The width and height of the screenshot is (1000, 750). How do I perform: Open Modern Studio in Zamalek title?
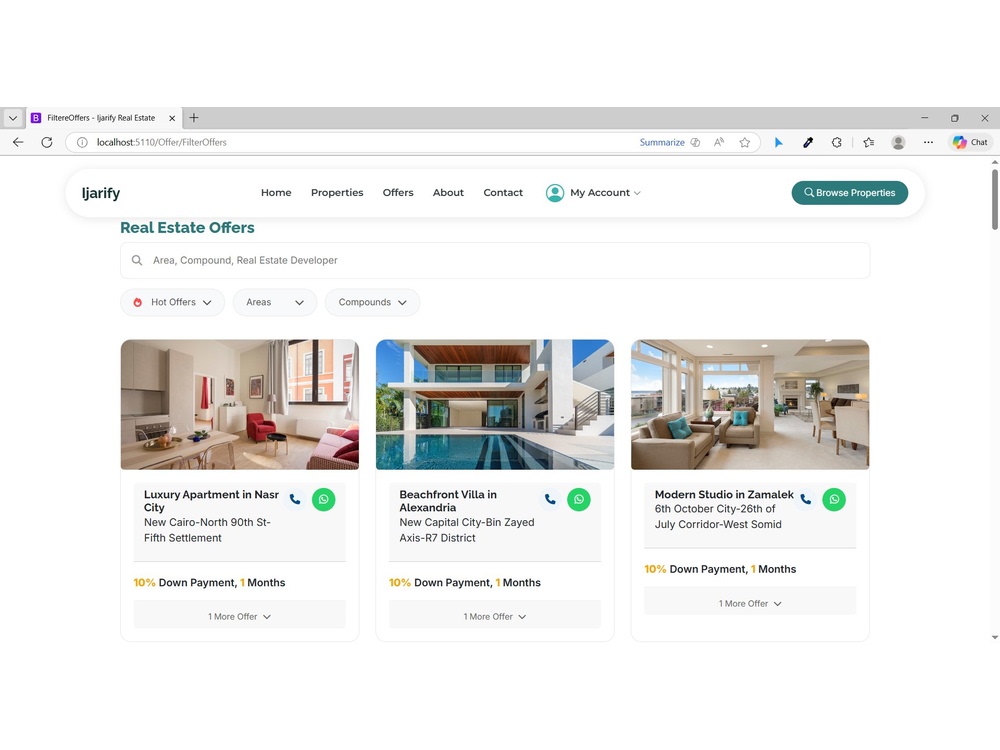click(724, 494)
